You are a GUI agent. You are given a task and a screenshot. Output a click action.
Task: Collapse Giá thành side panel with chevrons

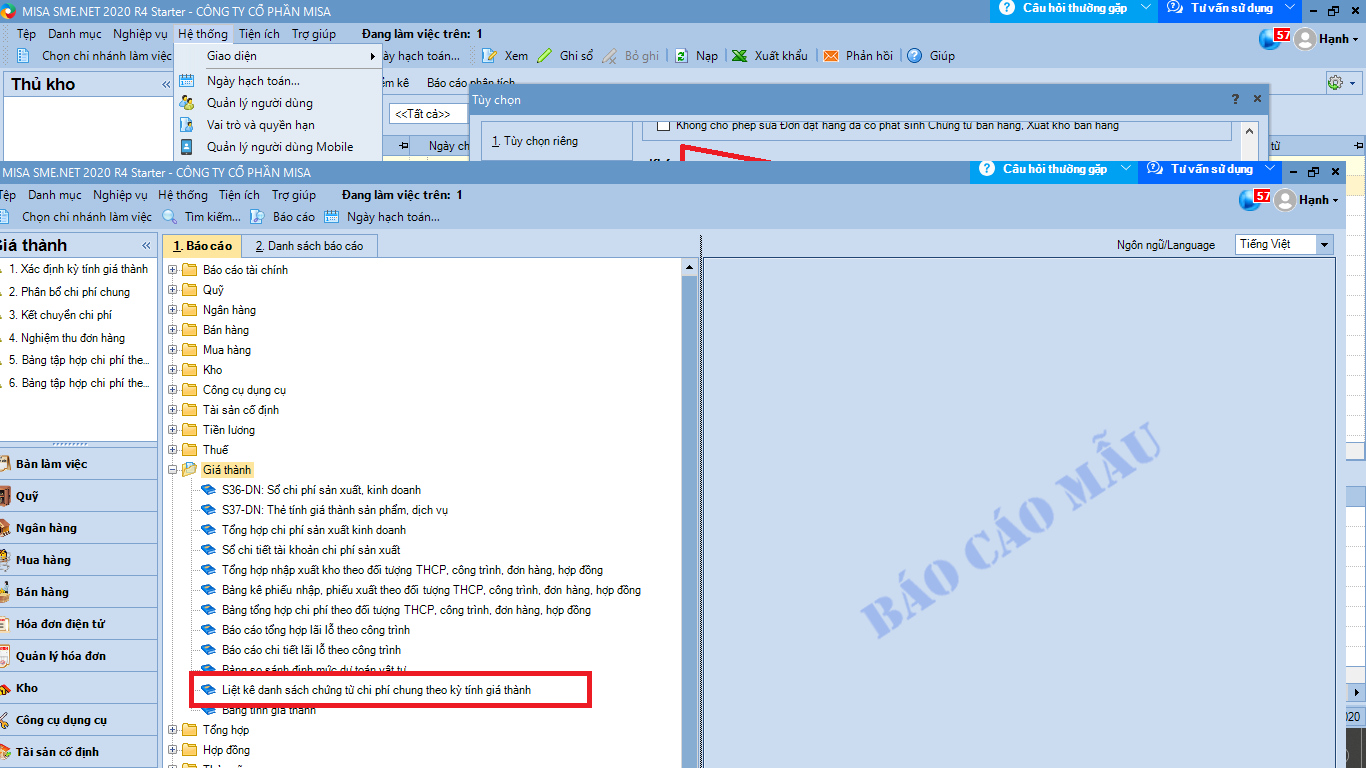pyautogui.click(x=146, y=245)
